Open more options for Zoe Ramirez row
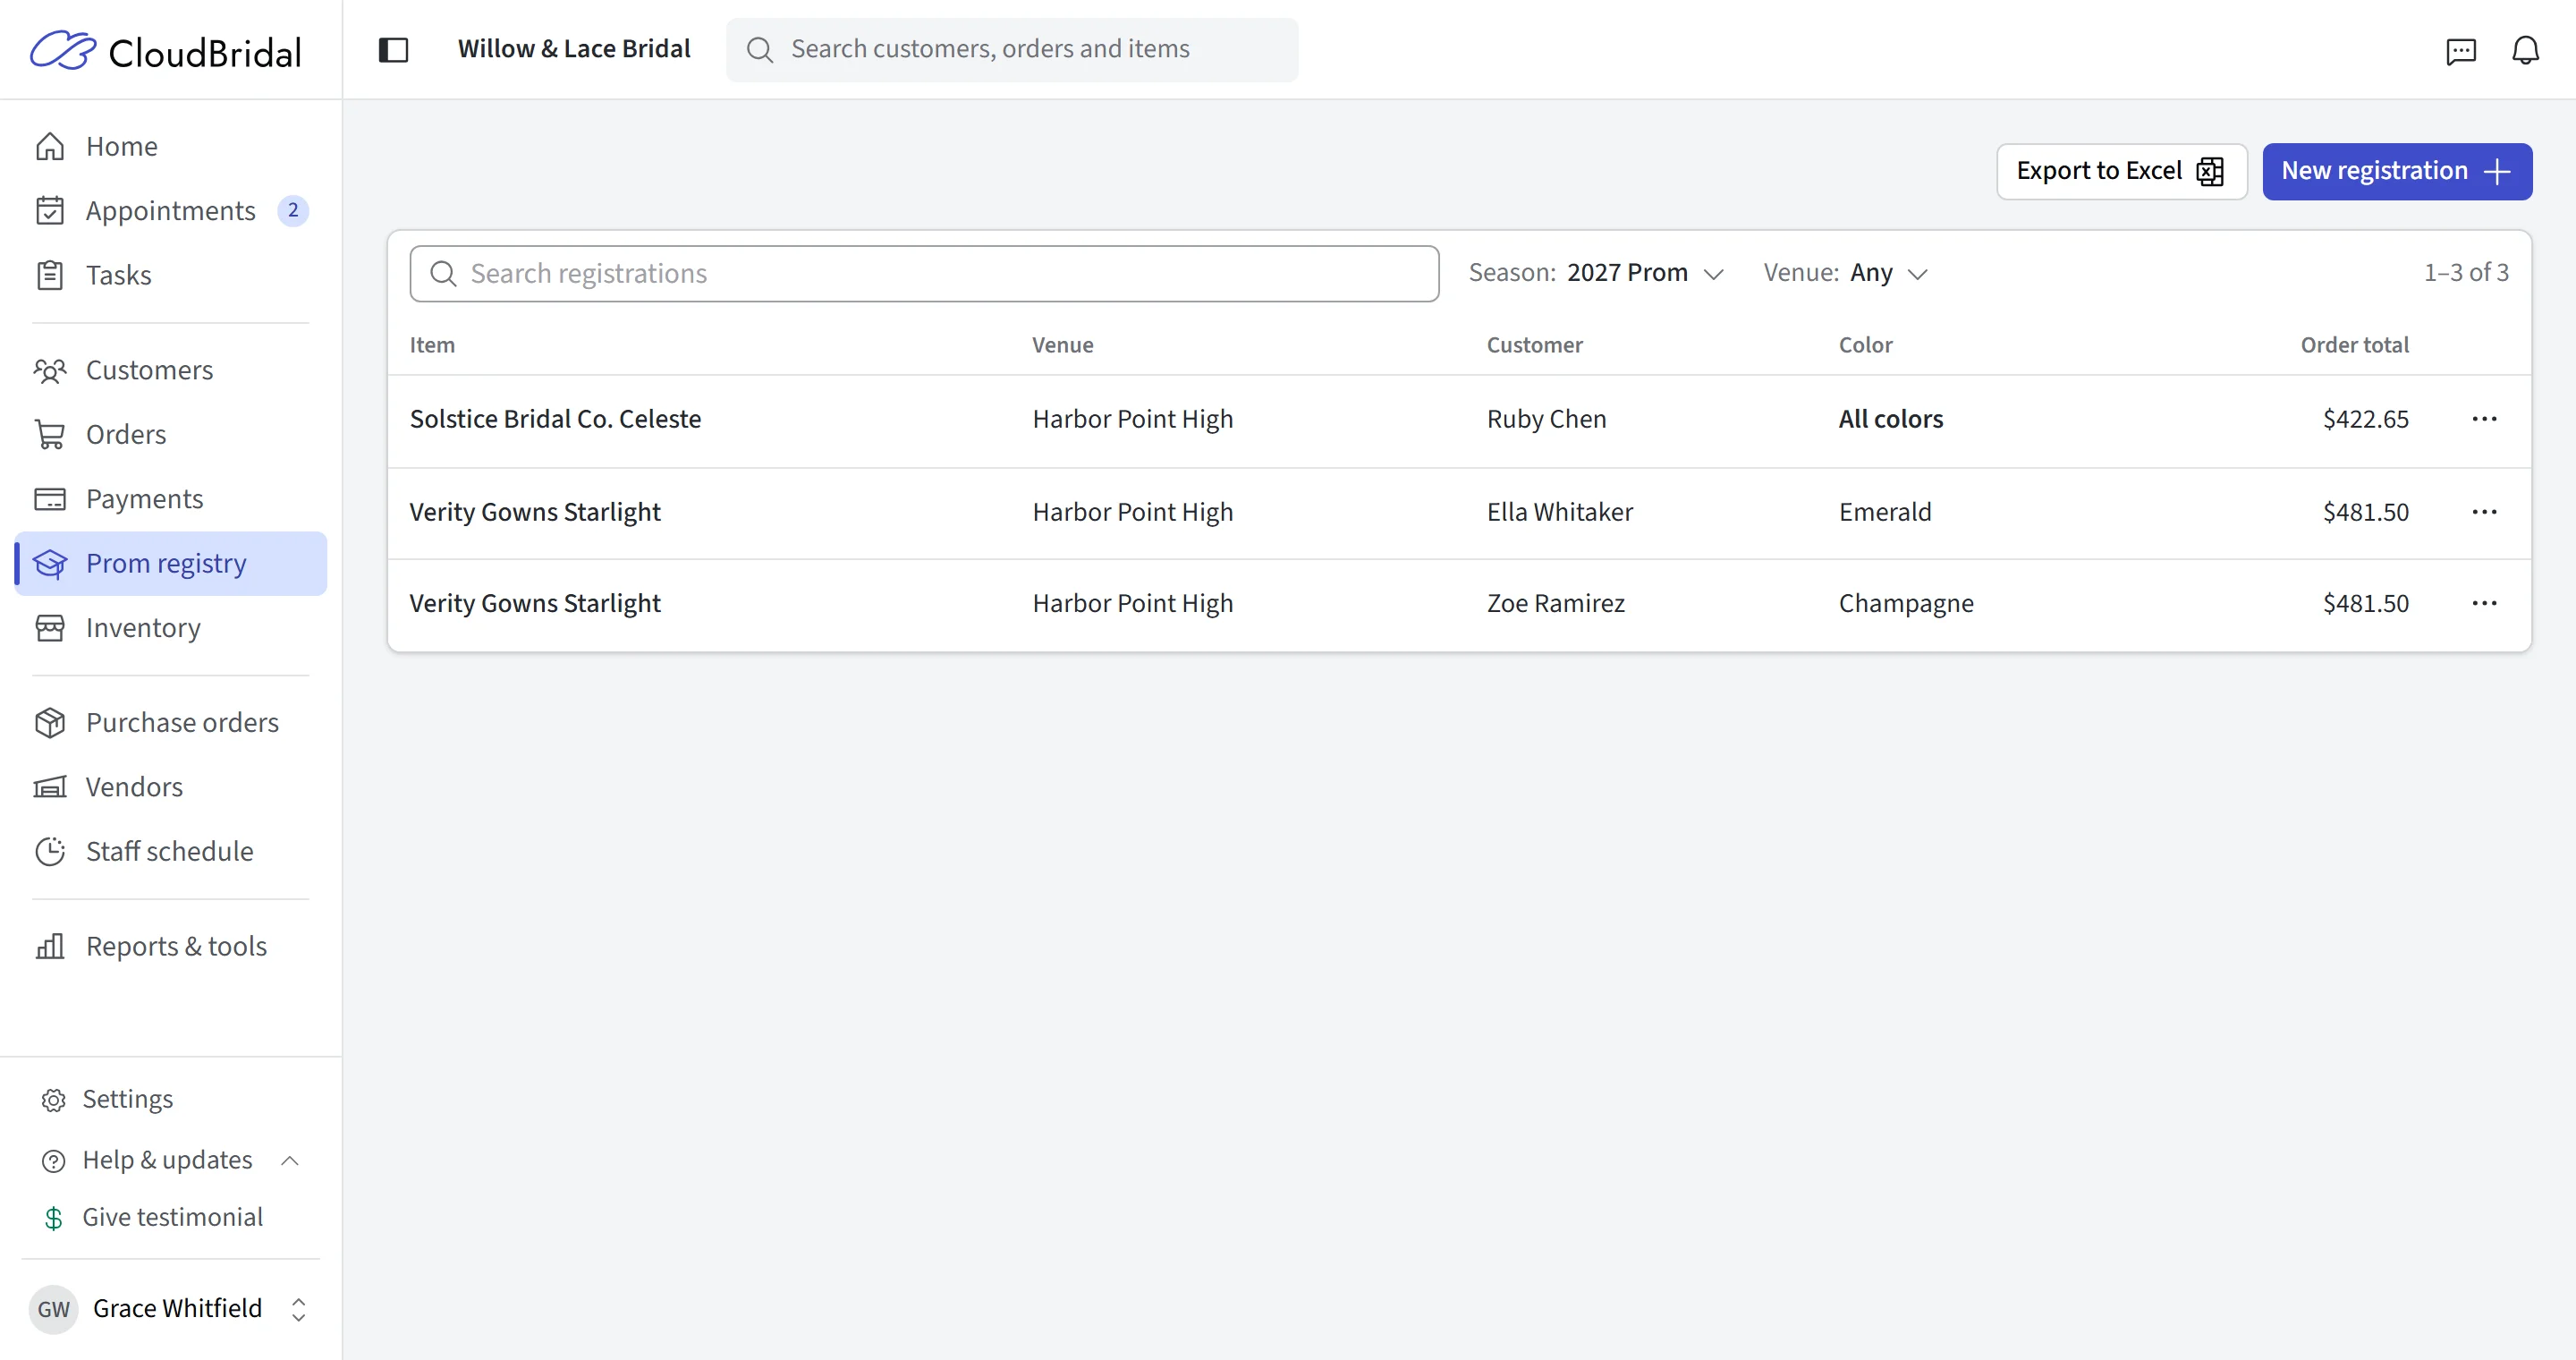The width and height of the screenshot is (2576, 1360). [2485, 603]
